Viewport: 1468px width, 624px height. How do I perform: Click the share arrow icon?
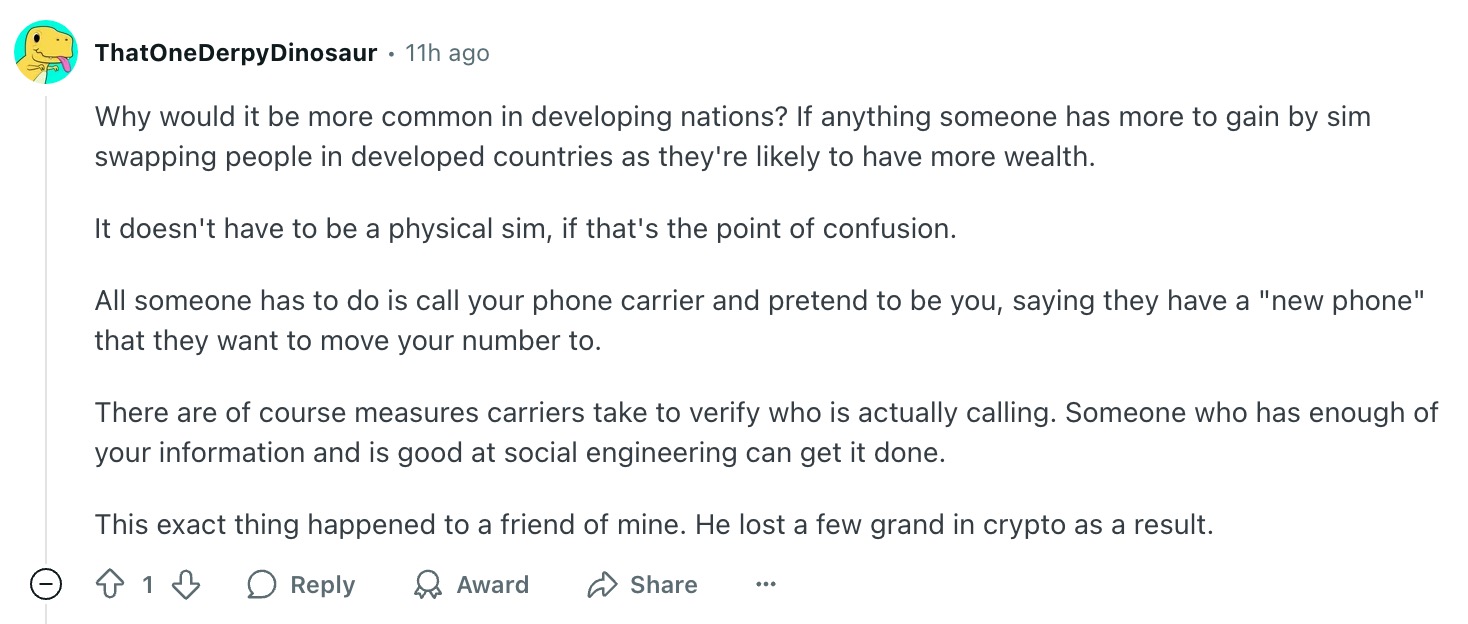pyautogui.click(x=602, y=585)
